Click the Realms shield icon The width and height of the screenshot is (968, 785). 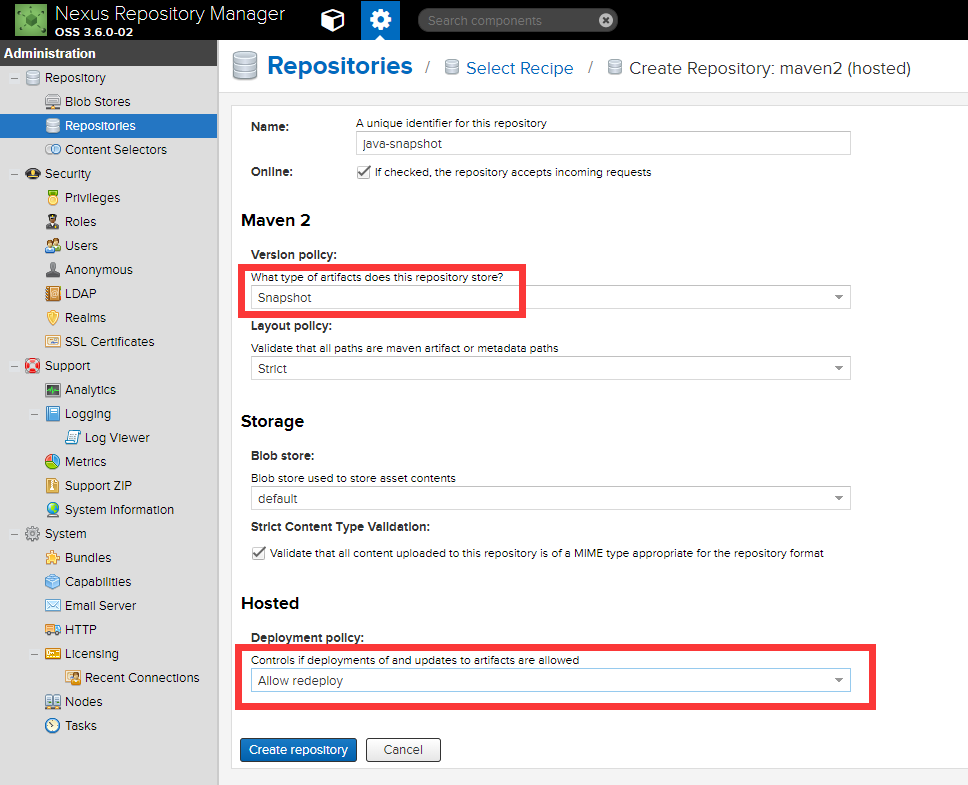click(x=53, y=318)
